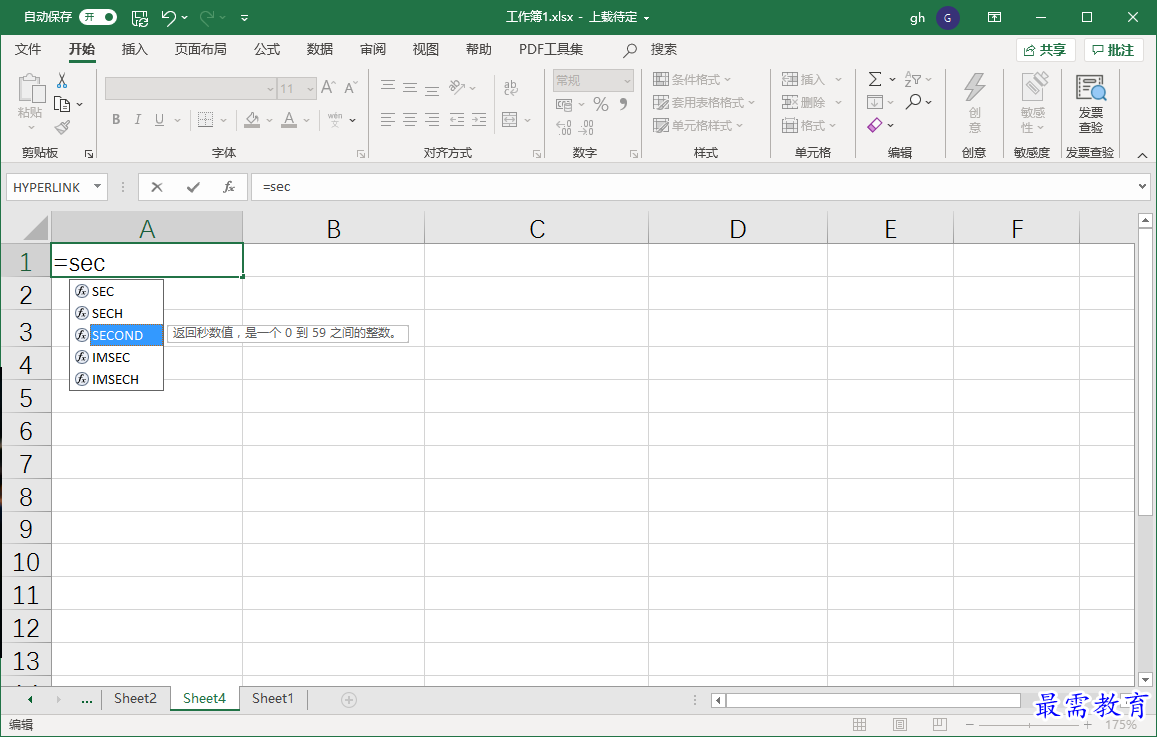Click the Align Left icon
Viewport: 1157px width, 737px height.
(x=388, y=120)
